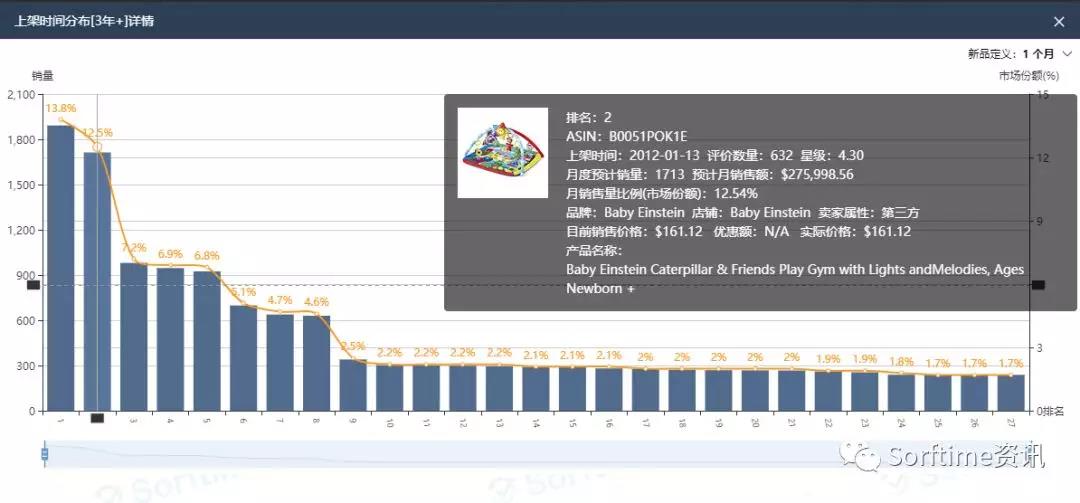The image size is (1080, 503).
Task: Select the rank 3 sales bar
Action: [134, 337]
